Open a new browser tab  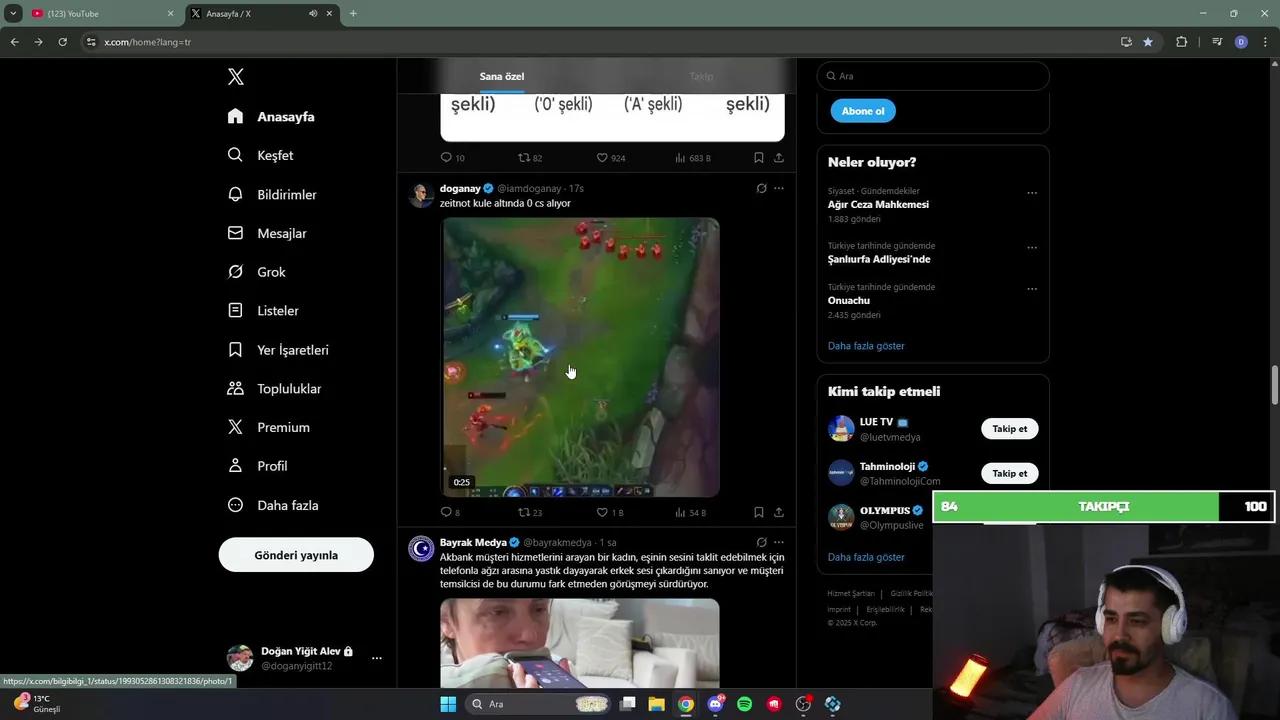pyautogui.click(x=353, y=14)
